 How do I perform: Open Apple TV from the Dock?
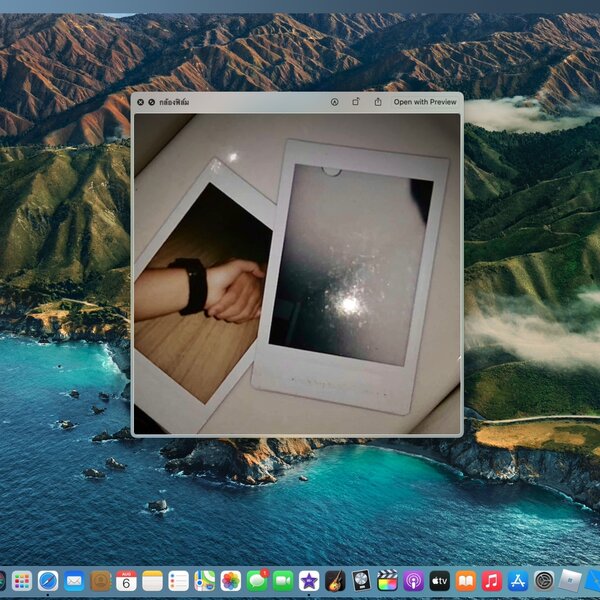tap(440, 581)
